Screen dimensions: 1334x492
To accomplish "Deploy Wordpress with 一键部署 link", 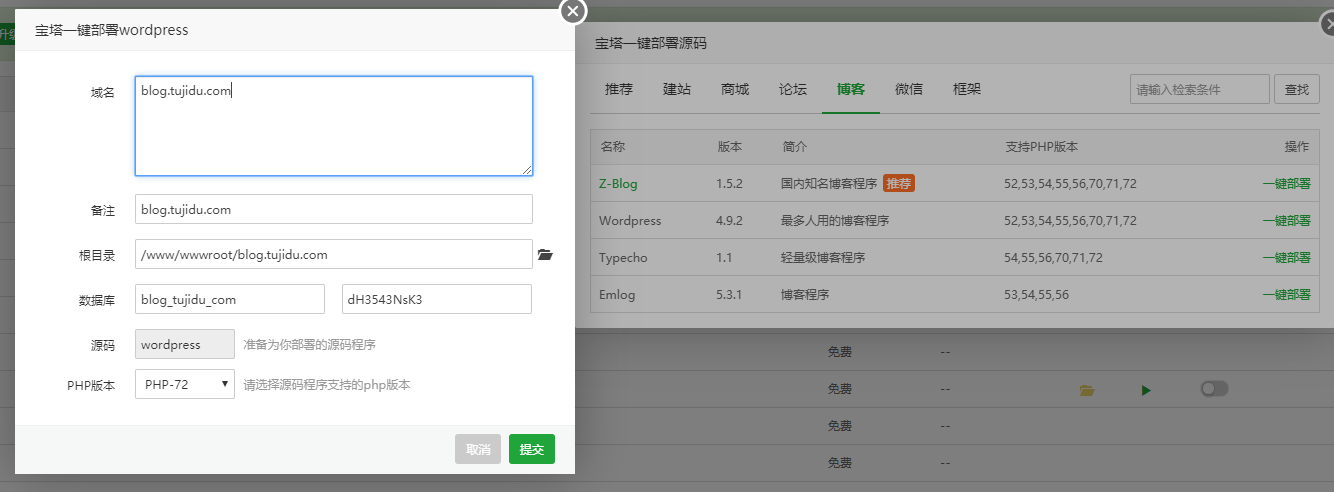I will coord(1286,221).
